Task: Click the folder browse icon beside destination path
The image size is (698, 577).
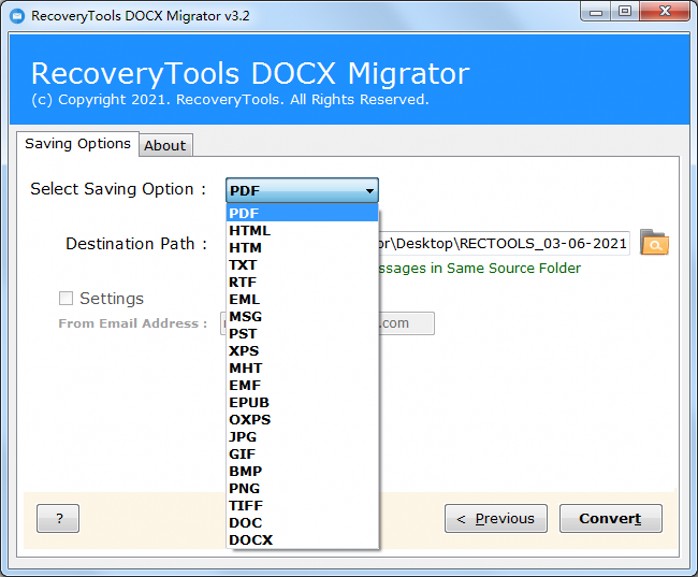Action: click(x=654, y=243)
